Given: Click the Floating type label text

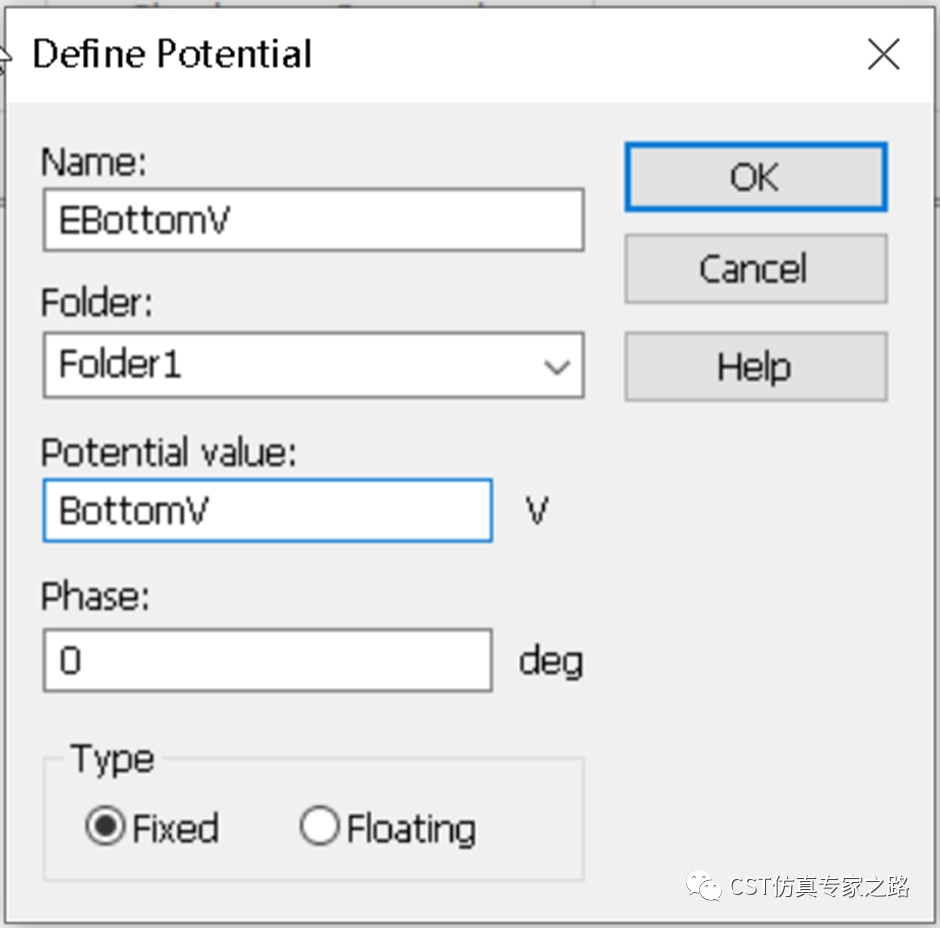Looking at the screenshot, I should [412, 830].
